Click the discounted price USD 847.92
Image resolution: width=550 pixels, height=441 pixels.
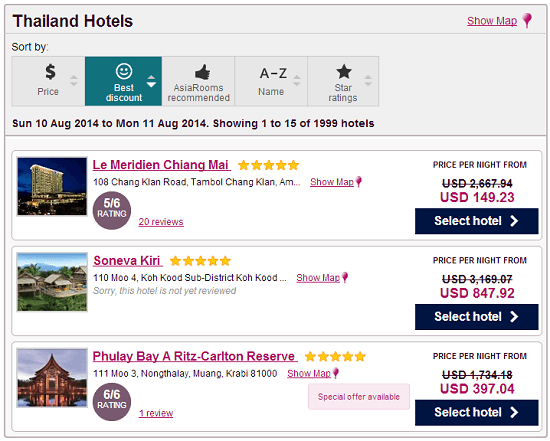pos(477,293)
